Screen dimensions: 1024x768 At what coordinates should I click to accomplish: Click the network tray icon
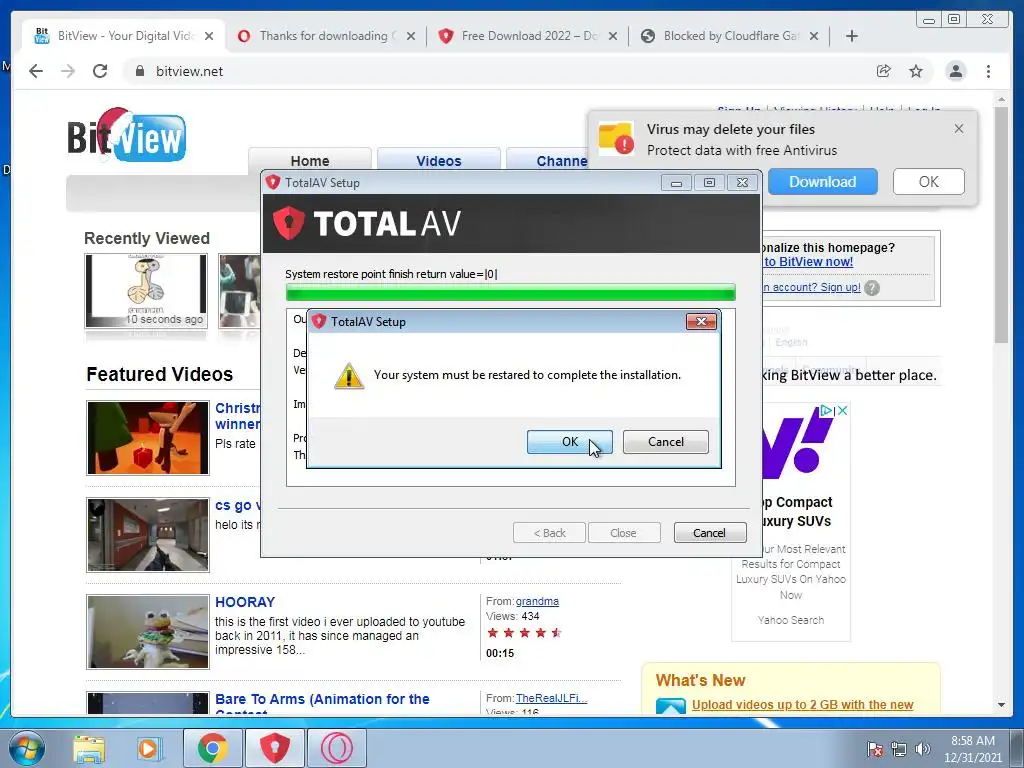899,749
